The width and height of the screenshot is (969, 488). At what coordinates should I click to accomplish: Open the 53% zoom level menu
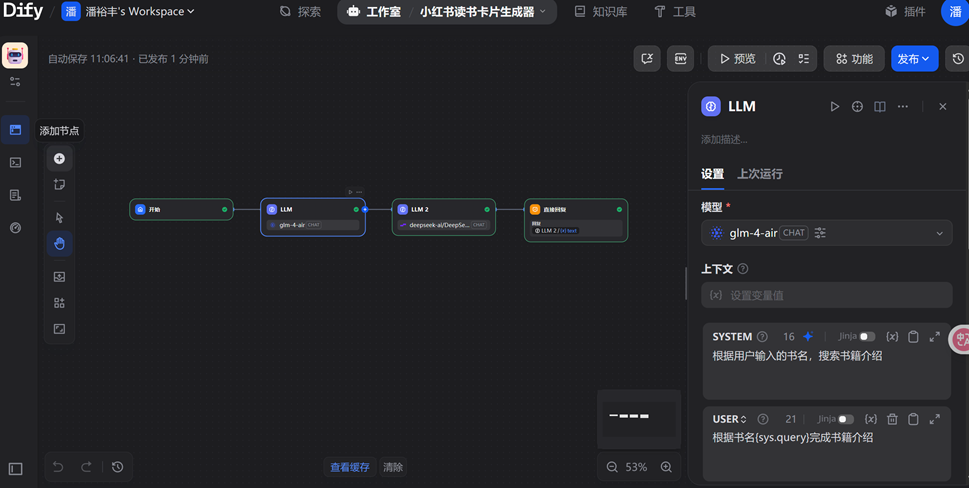[x=636, y=467]
